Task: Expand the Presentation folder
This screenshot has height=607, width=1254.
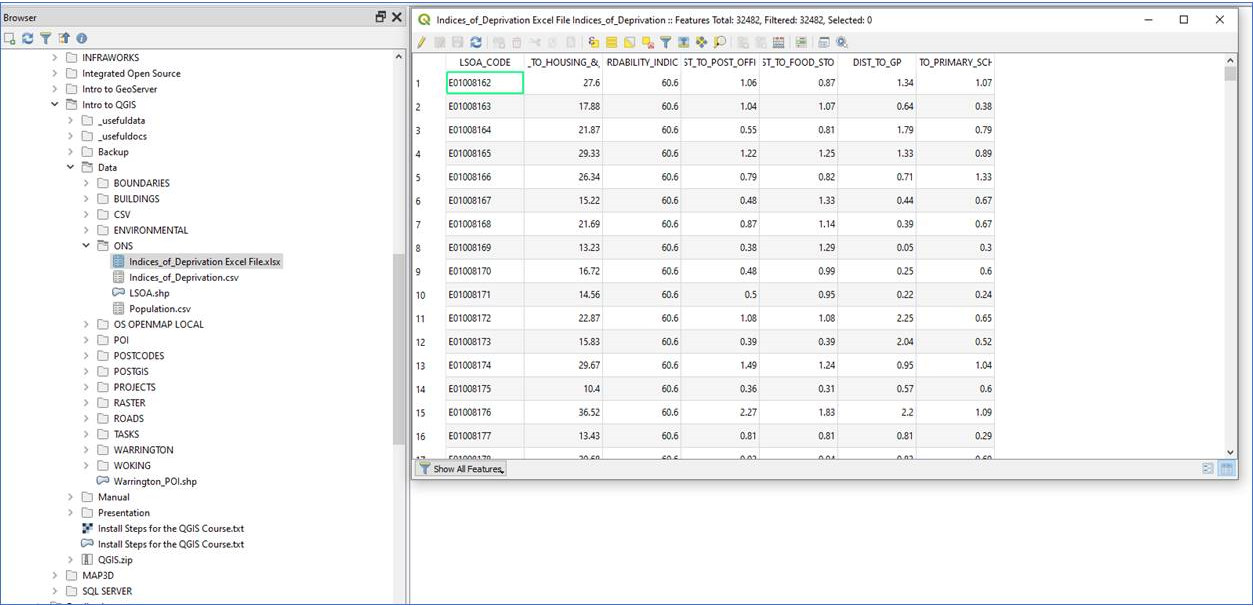Action: pos(71,513)
